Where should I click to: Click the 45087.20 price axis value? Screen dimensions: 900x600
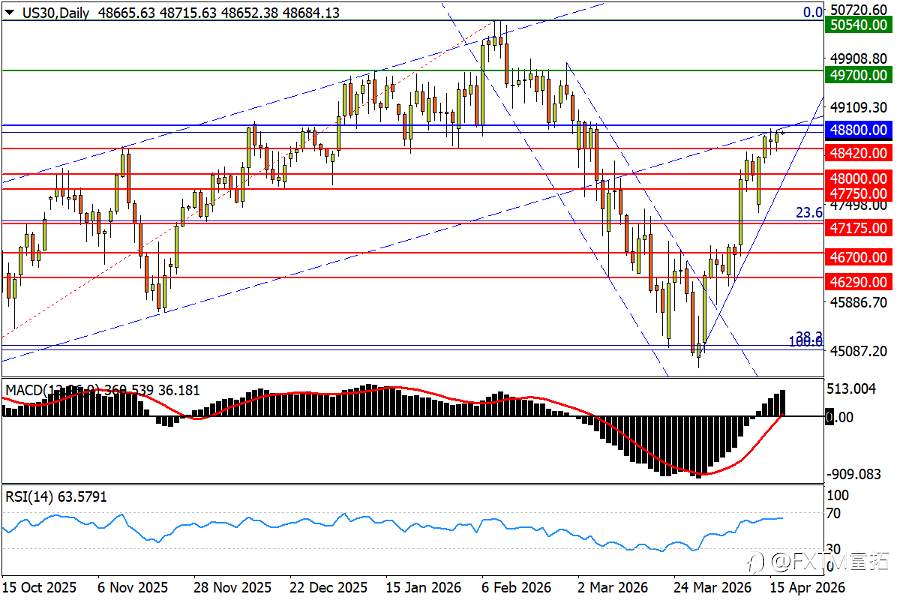[859, 350]
